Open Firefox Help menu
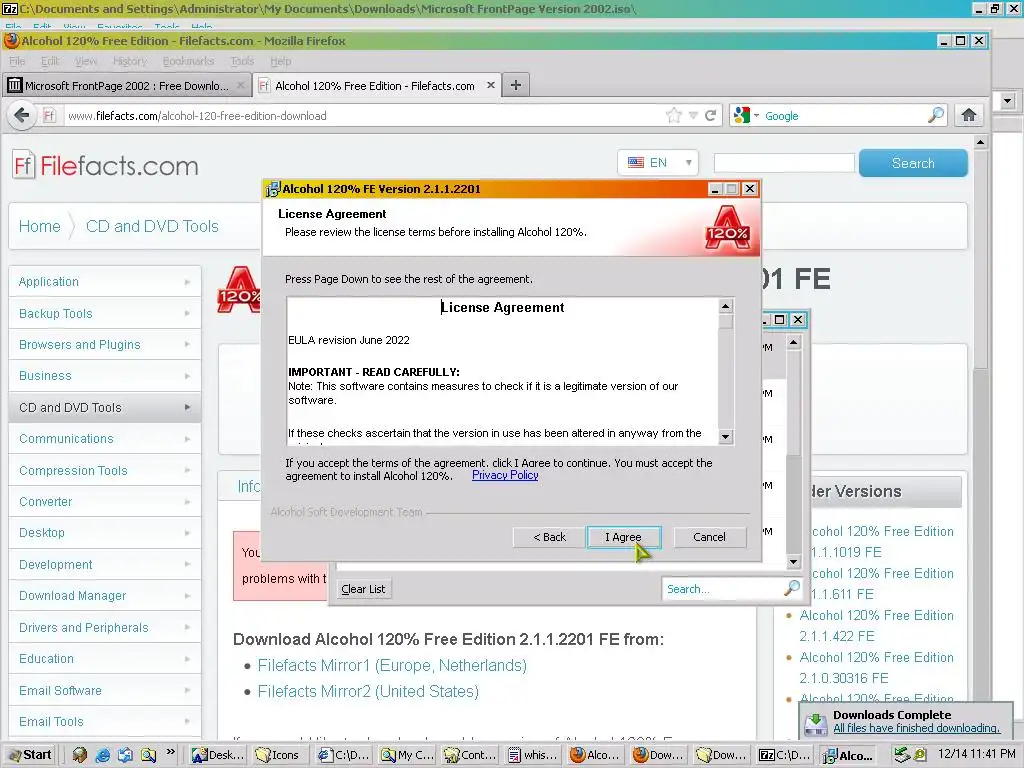 click(281, 61)
